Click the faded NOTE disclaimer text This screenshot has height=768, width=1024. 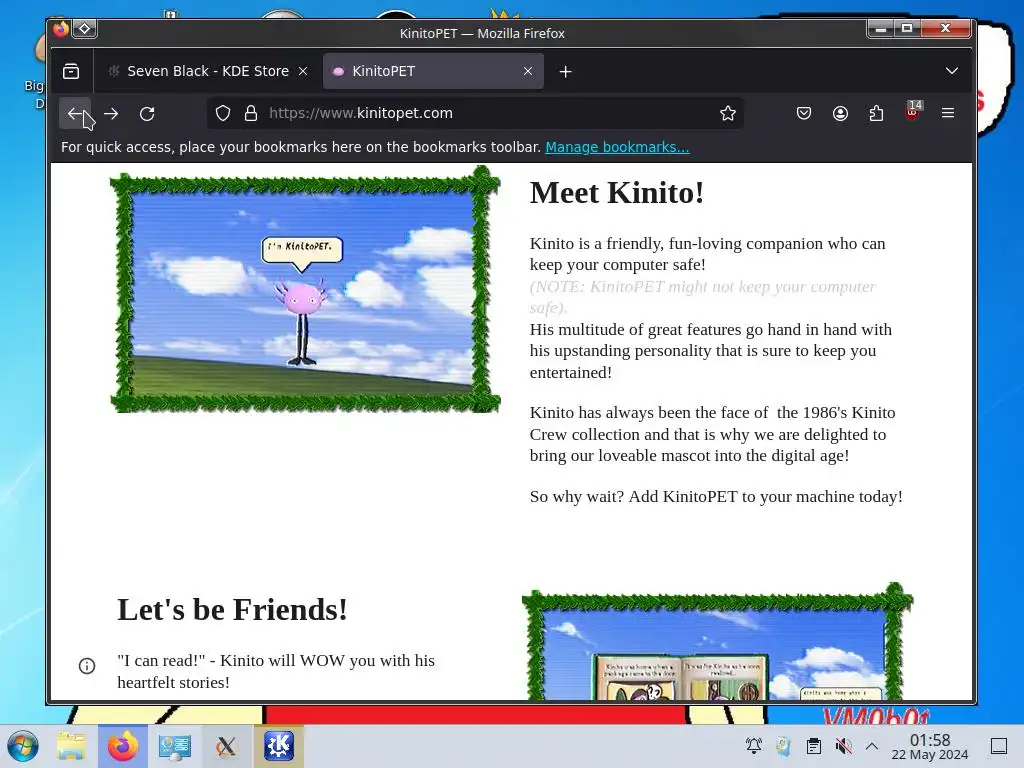702,297
